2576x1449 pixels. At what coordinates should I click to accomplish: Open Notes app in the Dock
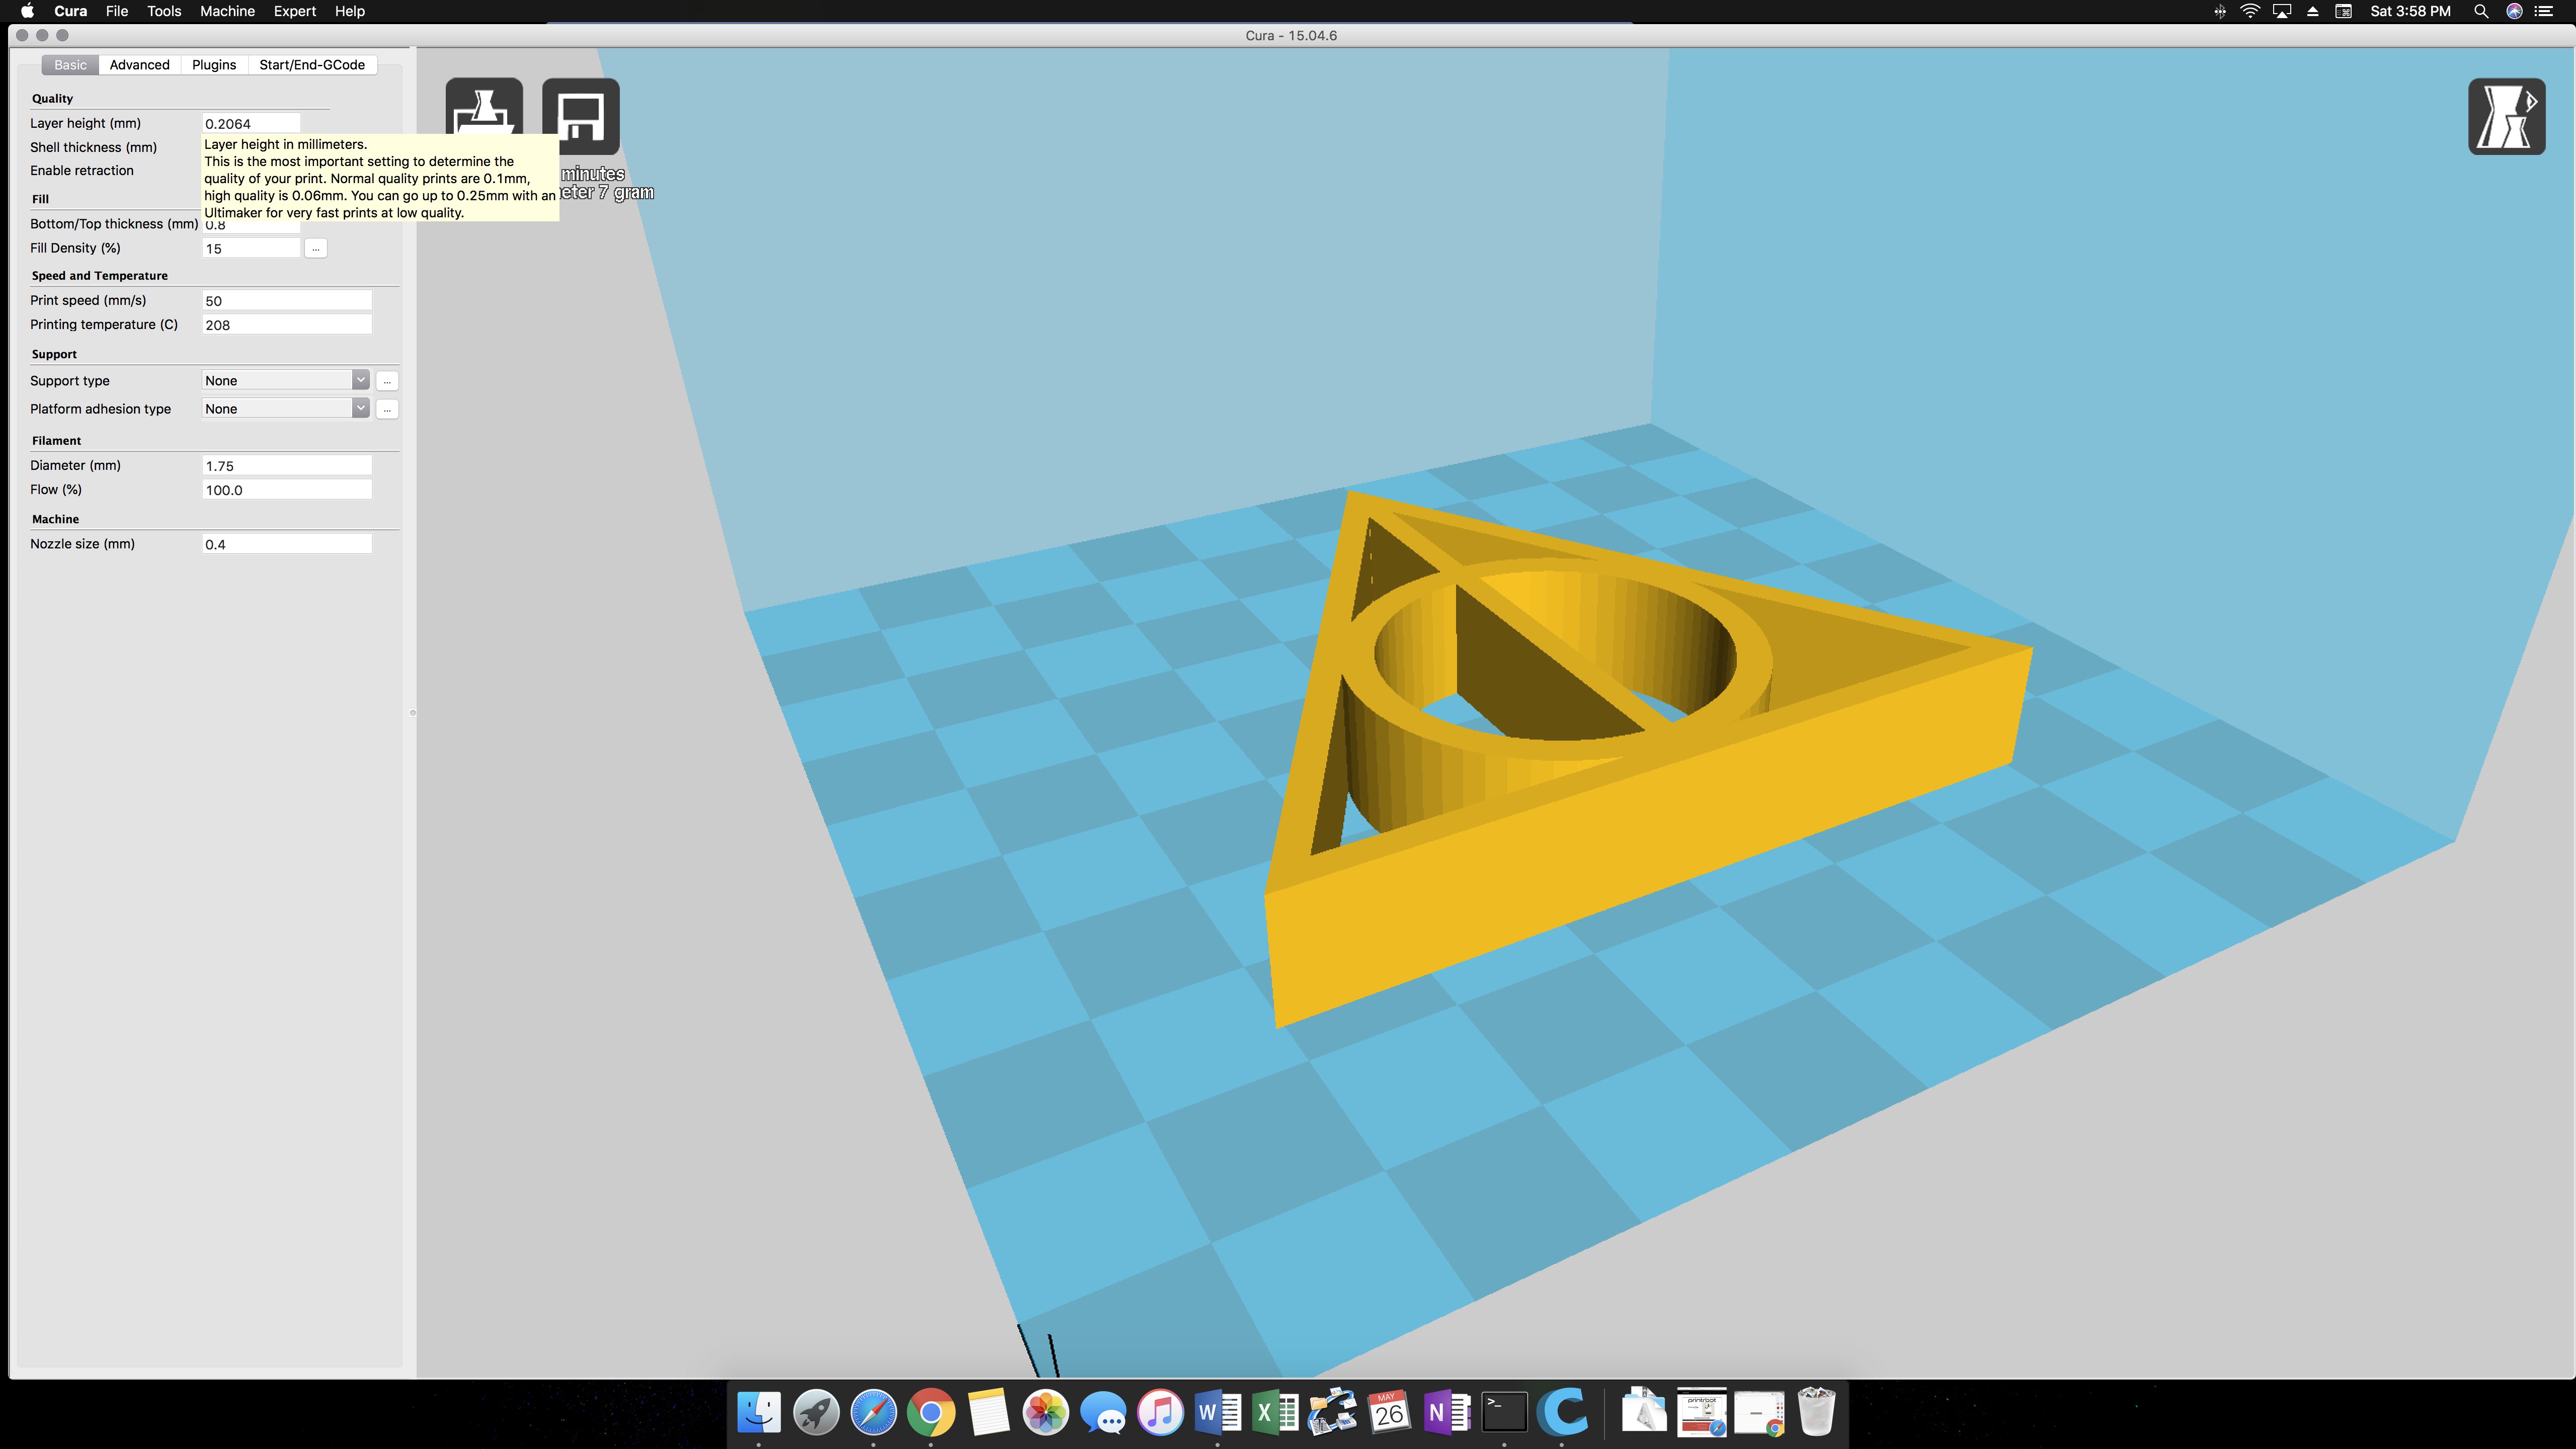tap(988, 1412)
